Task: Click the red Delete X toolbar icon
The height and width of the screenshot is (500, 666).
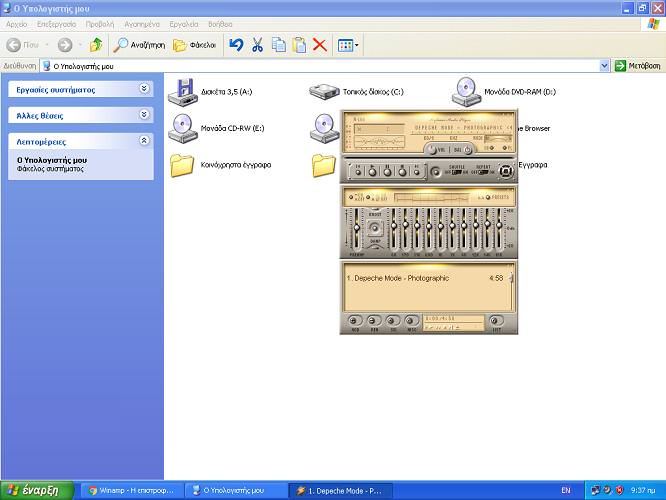Action: pos(320,45)
